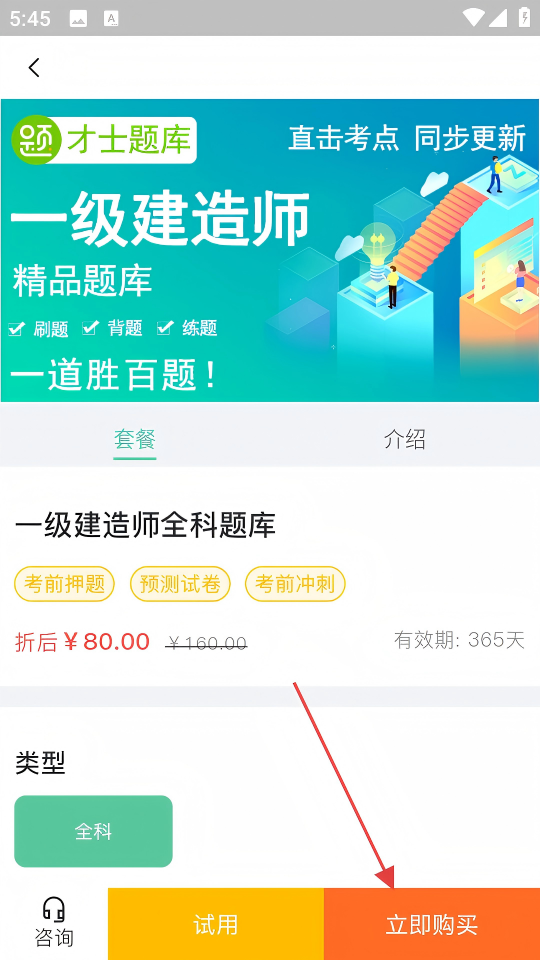Tap the 考前押题 tag
The width and height of the screenshot is (540, 960).
[x=64, y=584]
